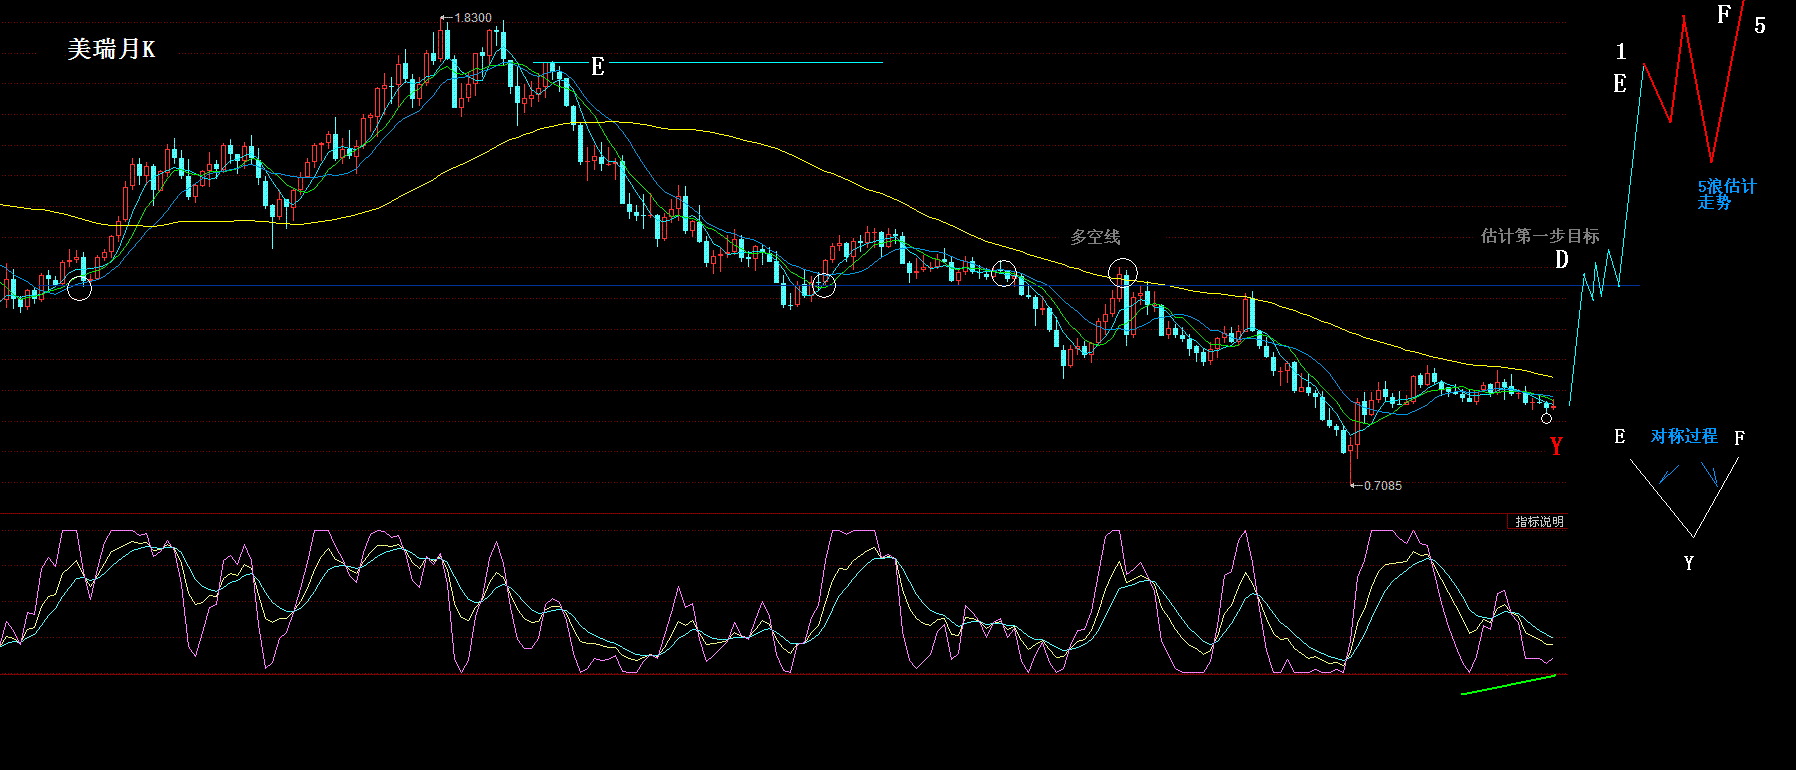
Task: Select the green divergence line under indicator
Action: (1509, 684)
